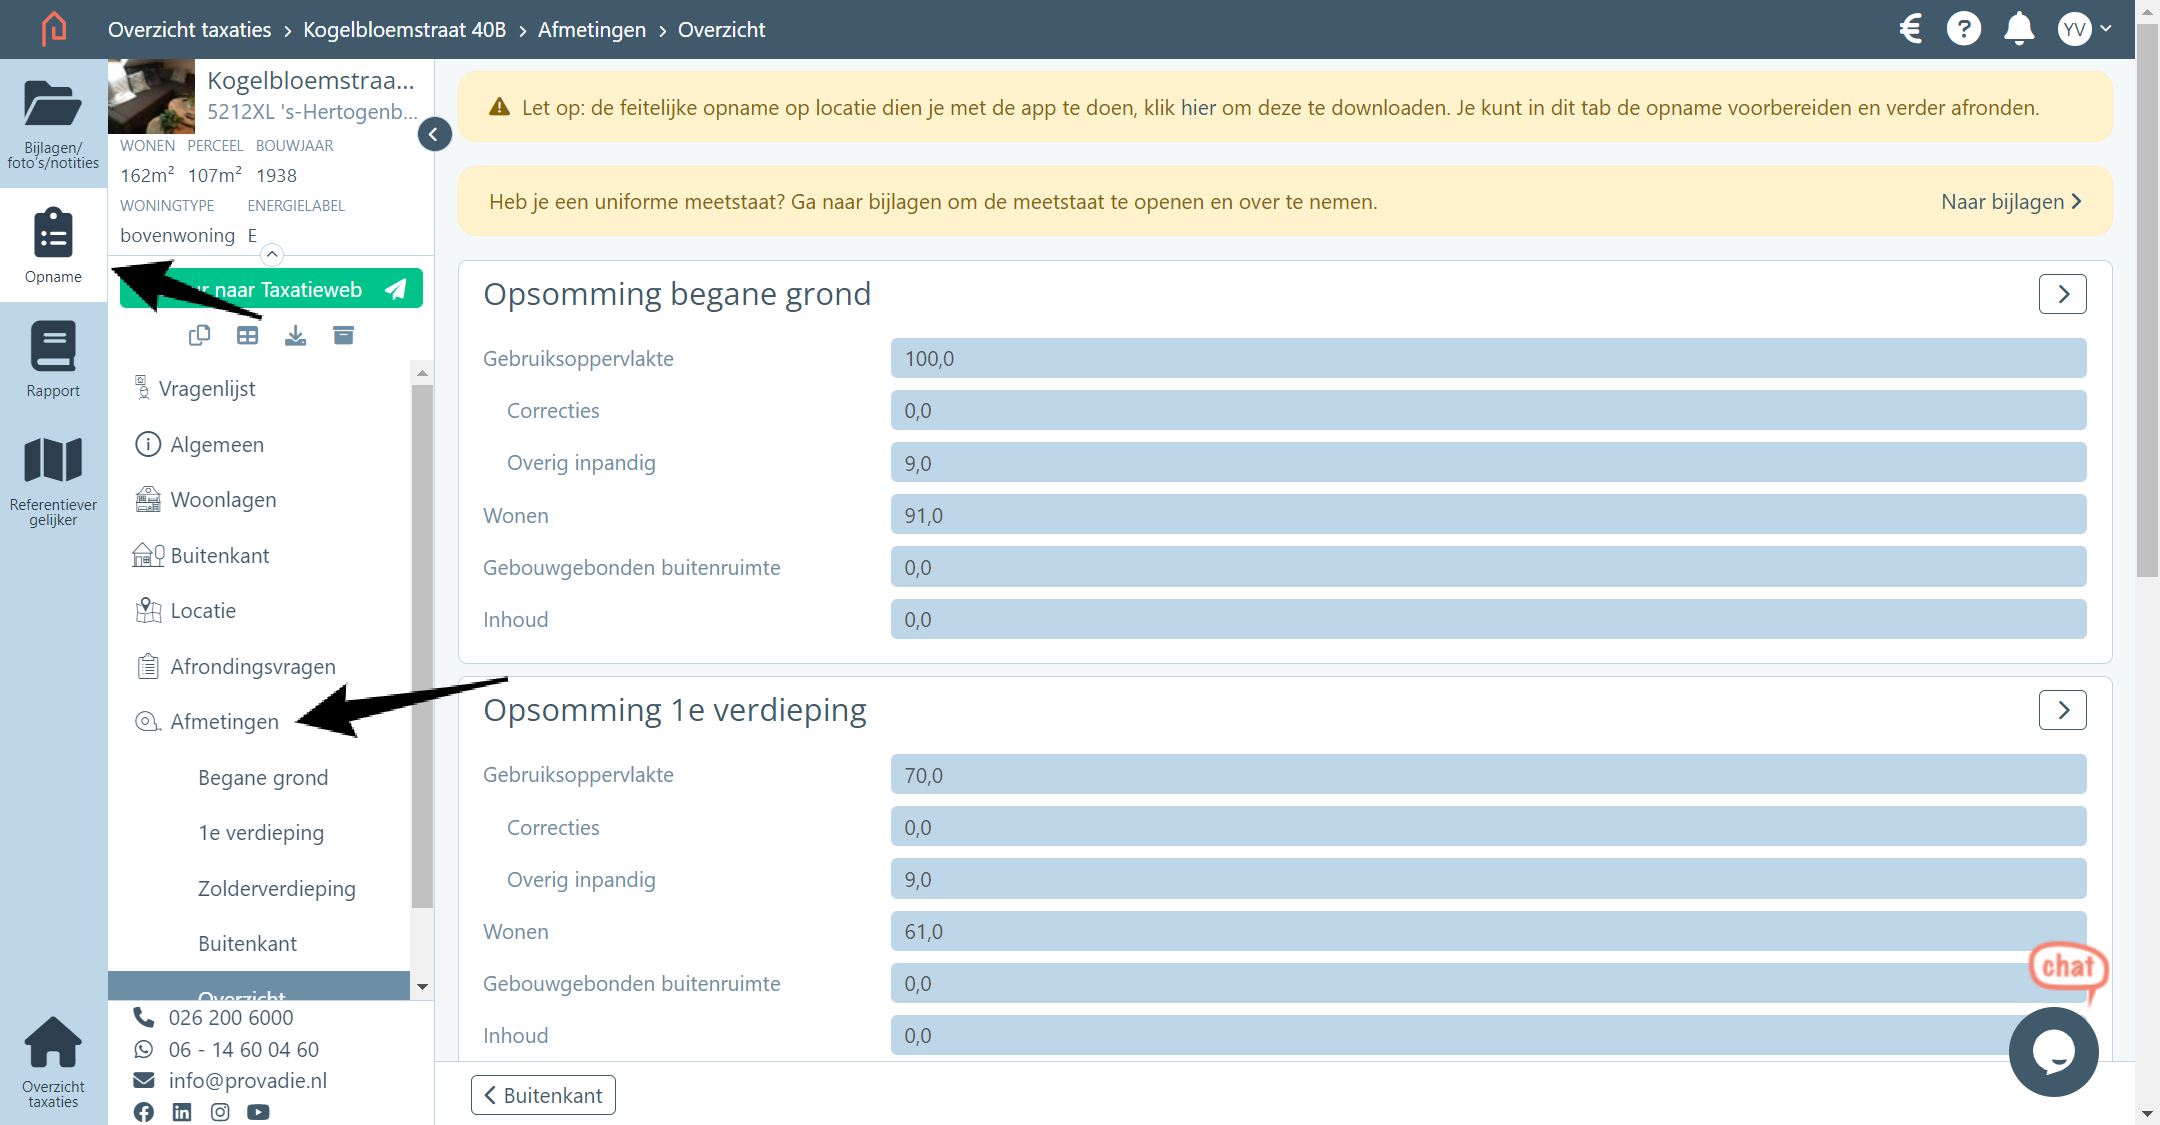Click the warning triangle icon in notice
This screenshot has width=2160, height=1125.
[499, 107]
